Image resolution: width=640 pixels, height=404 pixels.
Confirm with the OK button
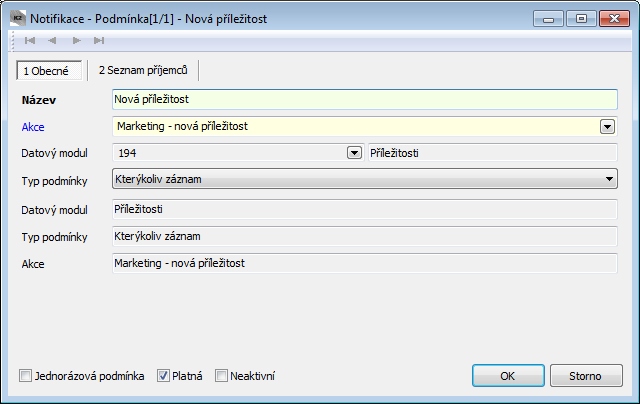tap(508, 375)
